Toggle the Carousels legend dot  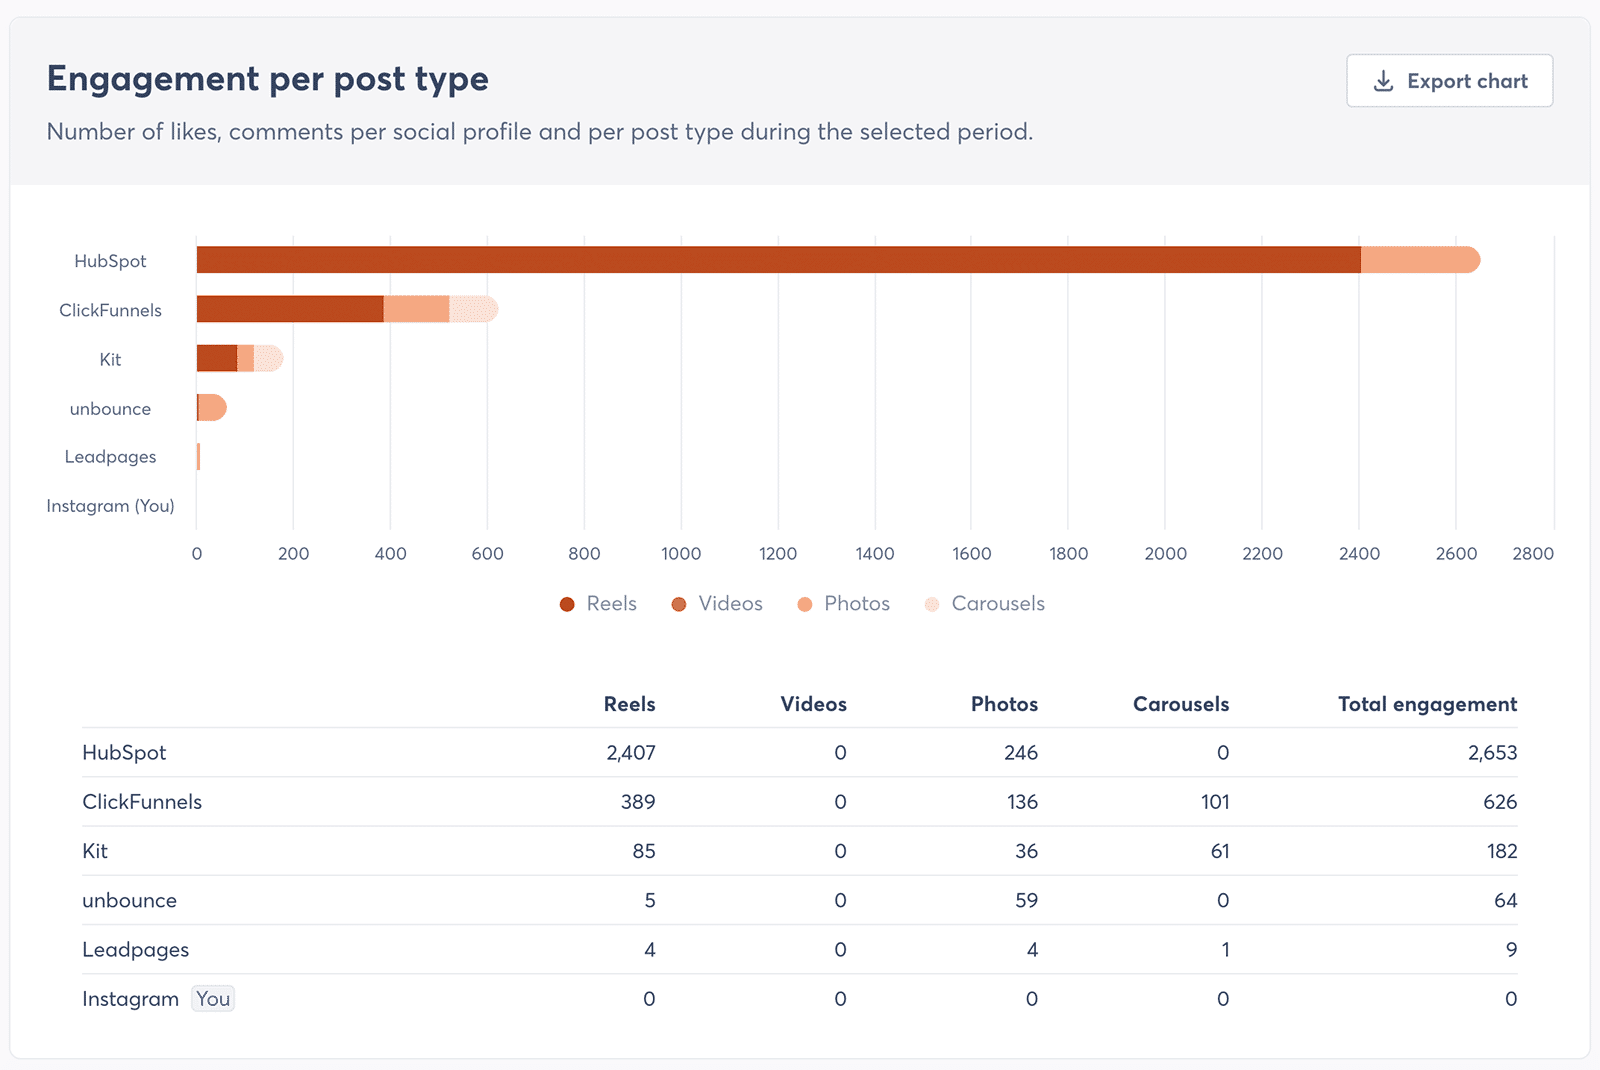click(932, 604)
